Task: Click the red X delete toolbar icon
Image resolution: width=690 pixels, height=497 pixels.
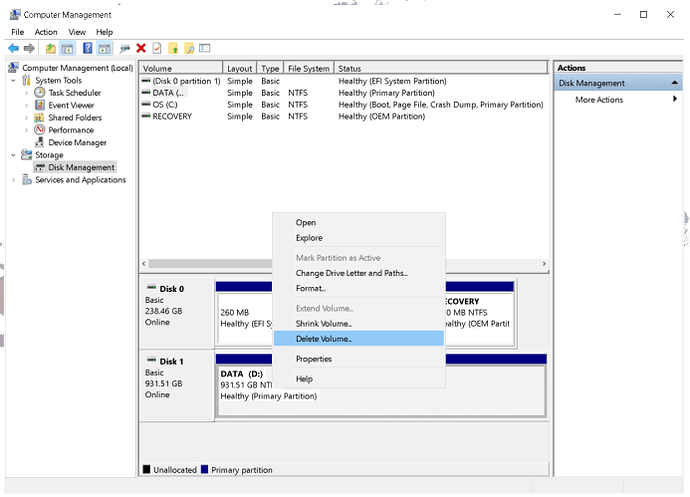Action: tap(141, 48)
